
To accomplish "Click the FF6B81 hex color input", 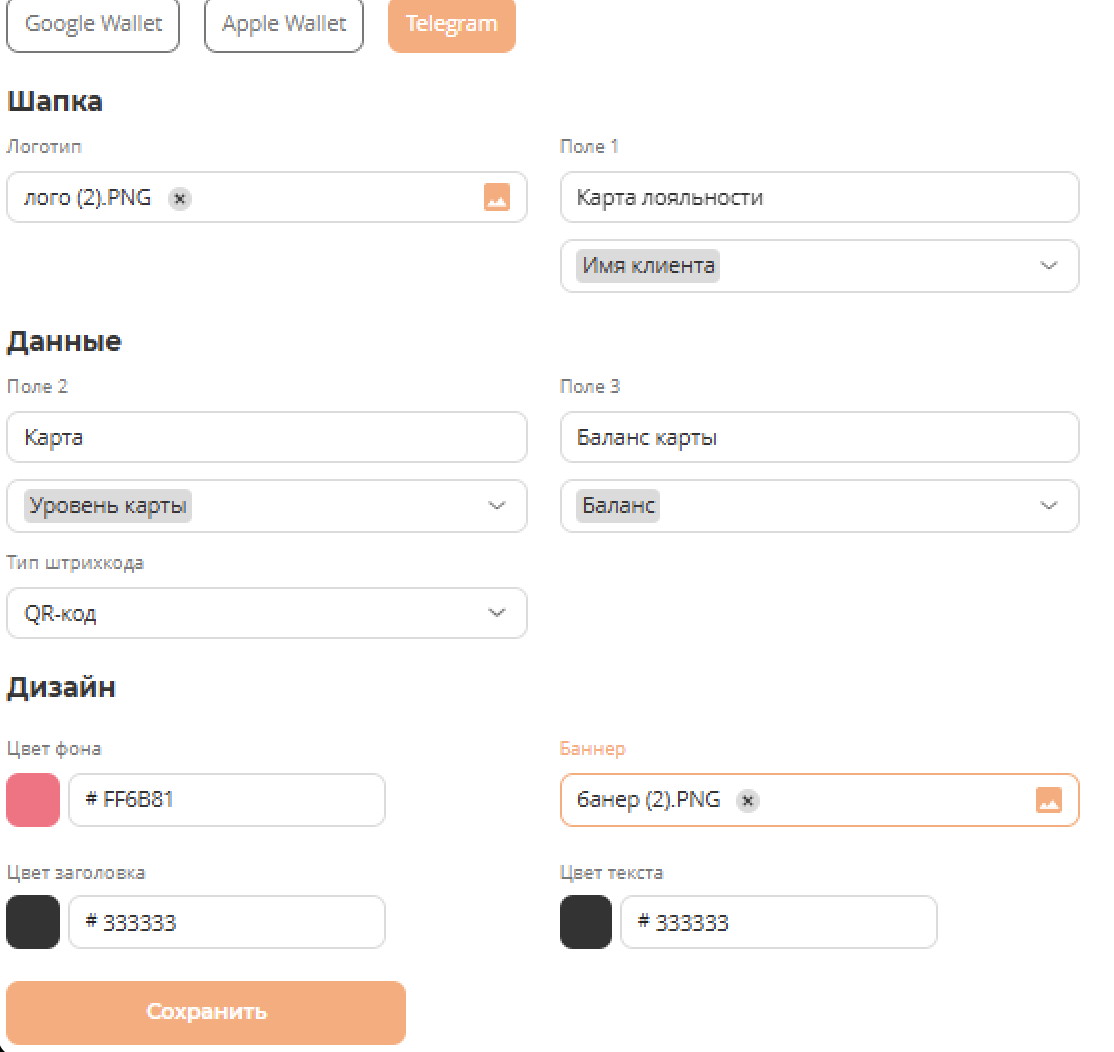I will pyautogui.click(x=227, y=800).
